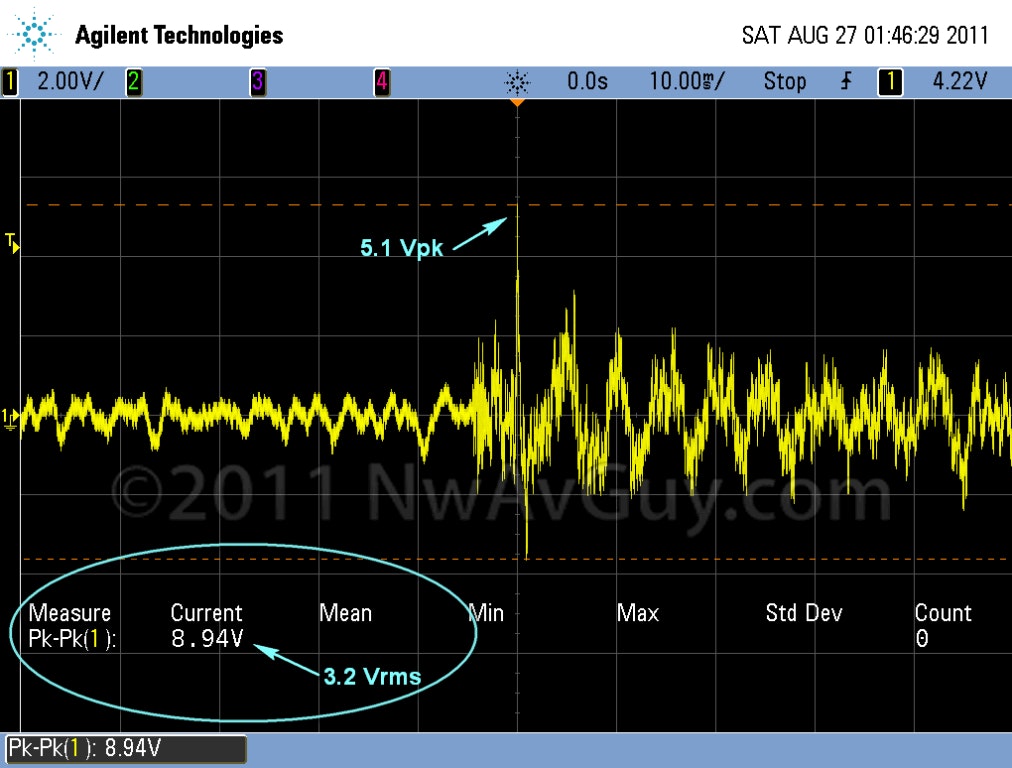Toggle channel 3 purple badge
Viewport: 1012px width, 768px height.
pyautogui.click(x=257, y=82)
